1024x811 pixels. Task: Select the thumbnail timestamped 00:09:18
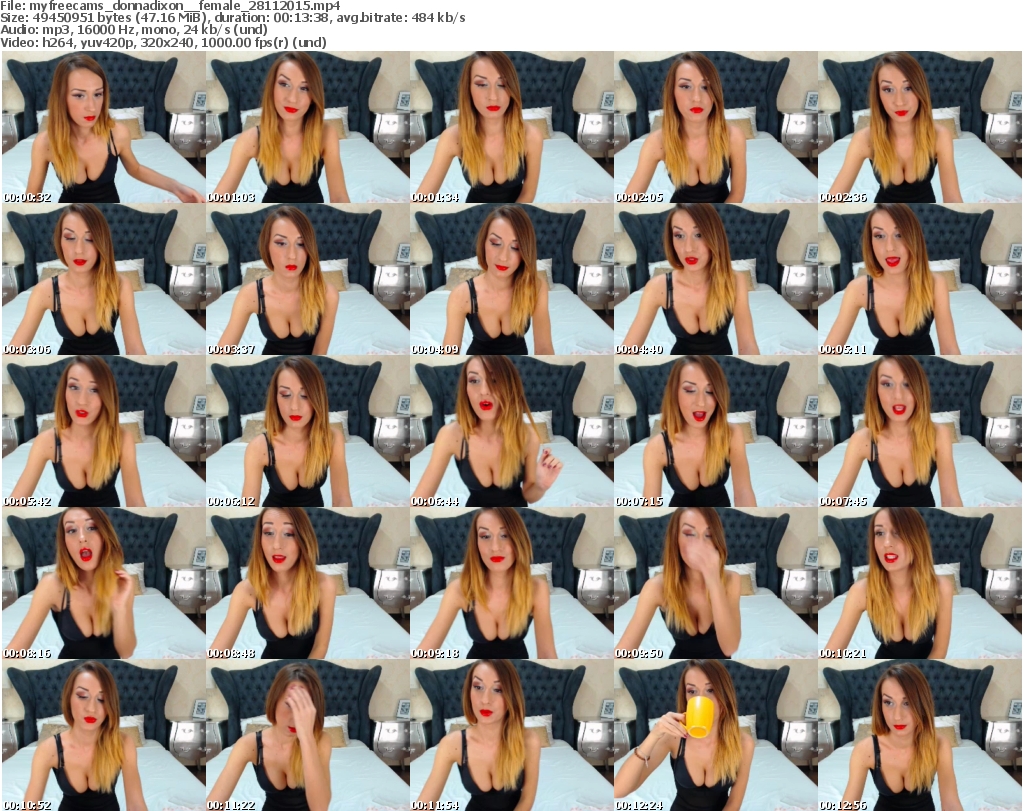click(x=511, y=584)
